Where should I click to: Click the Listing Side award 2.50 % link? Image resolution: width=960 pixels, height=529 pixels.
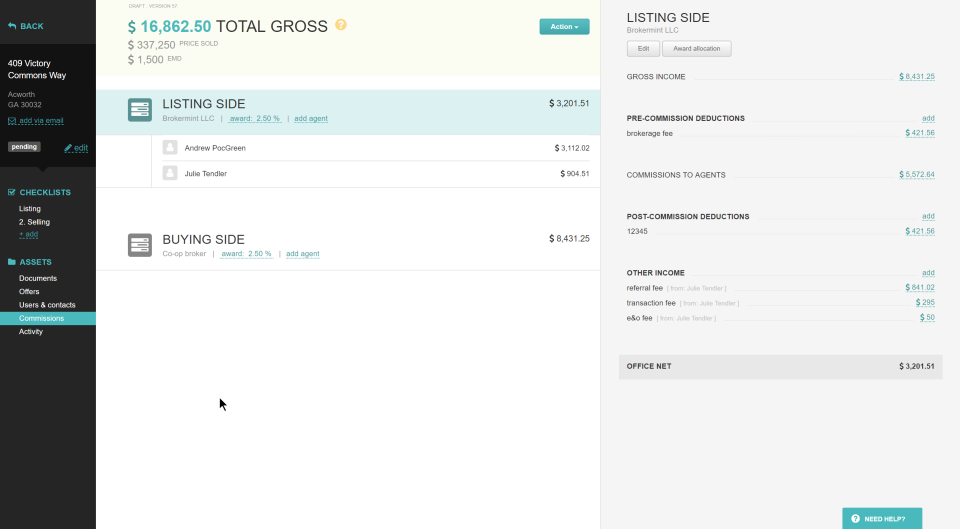click(256, 119)
